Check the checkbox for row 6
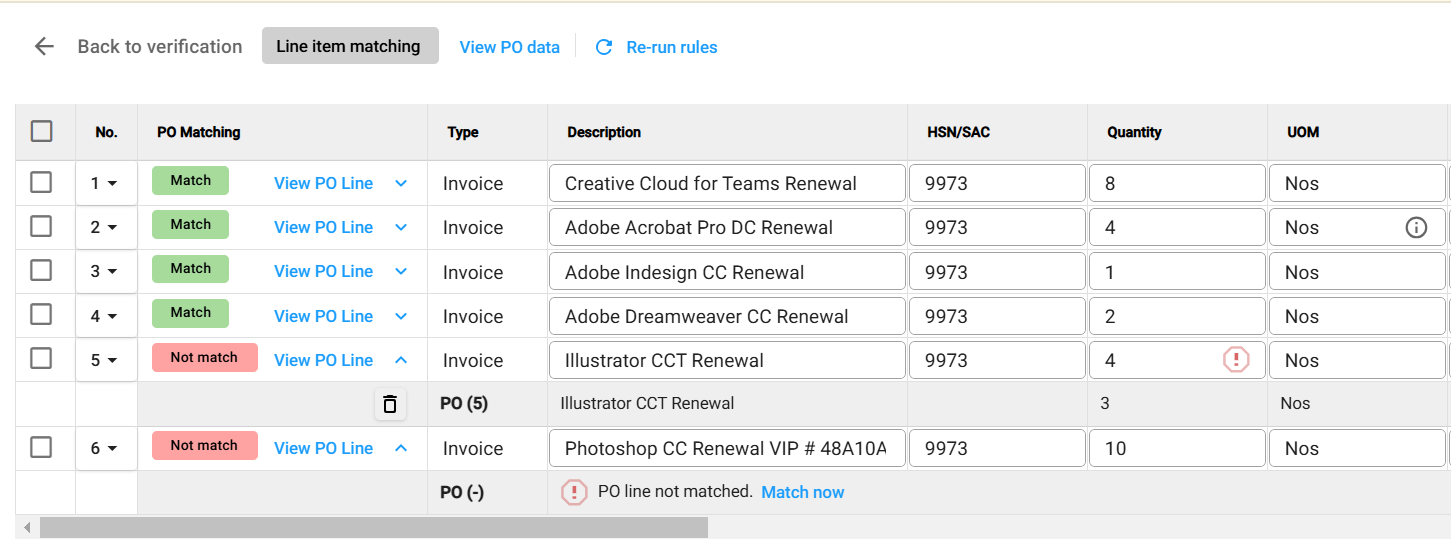Image resolution: width=1451 pixels, height=539 pixels. (41, 447)
